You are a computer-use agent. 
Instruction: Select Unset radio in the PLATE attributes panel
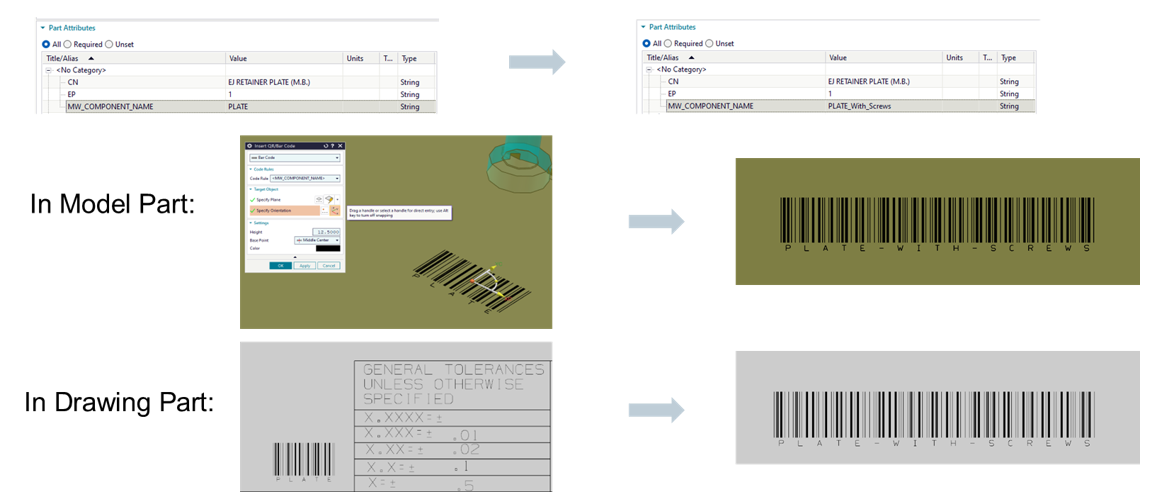coord(109,44)
